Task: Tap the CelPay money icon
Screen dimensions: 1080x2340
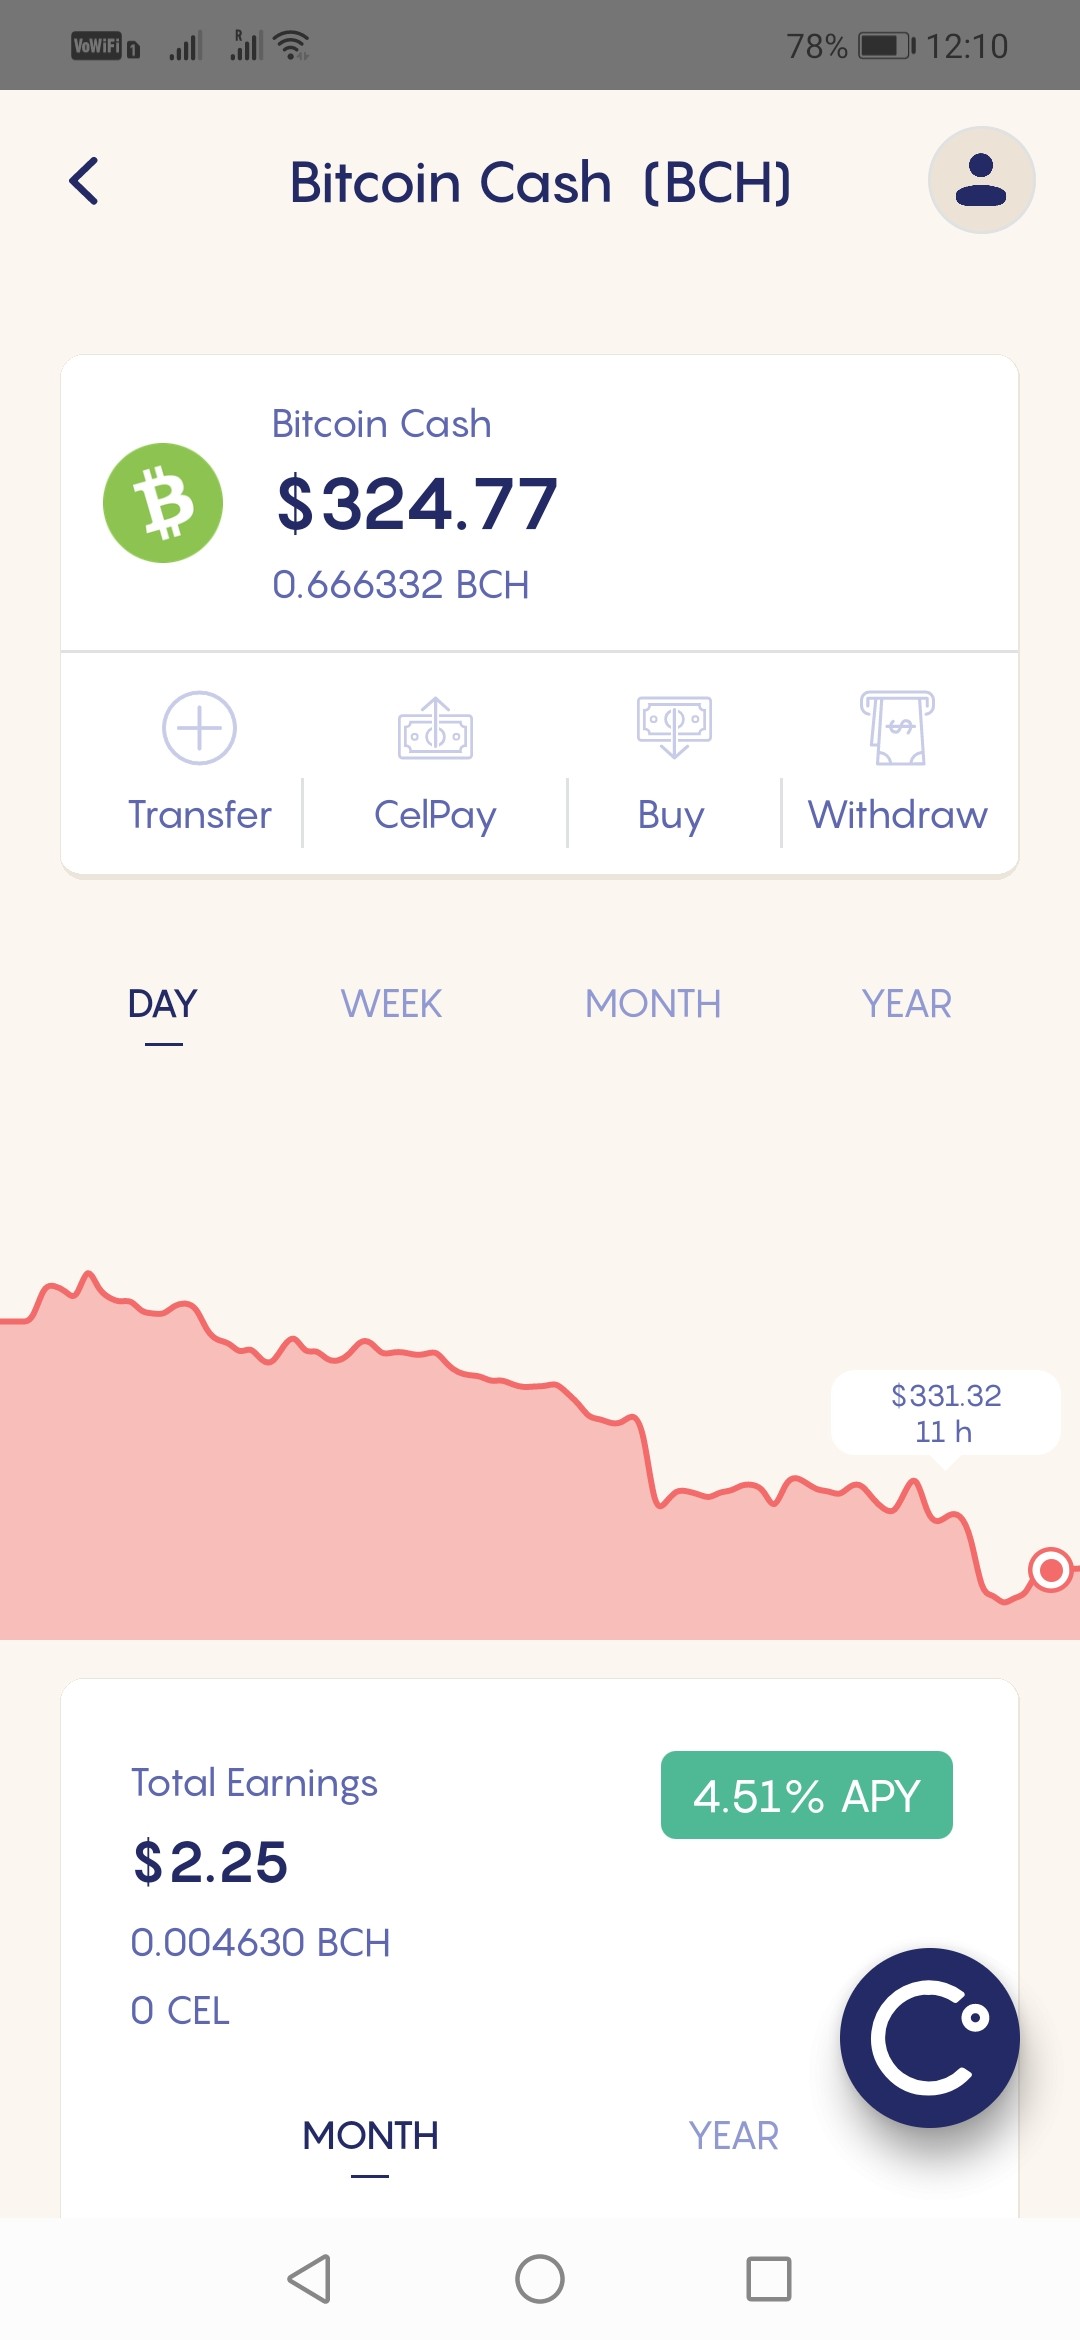Action: (435, 728)
